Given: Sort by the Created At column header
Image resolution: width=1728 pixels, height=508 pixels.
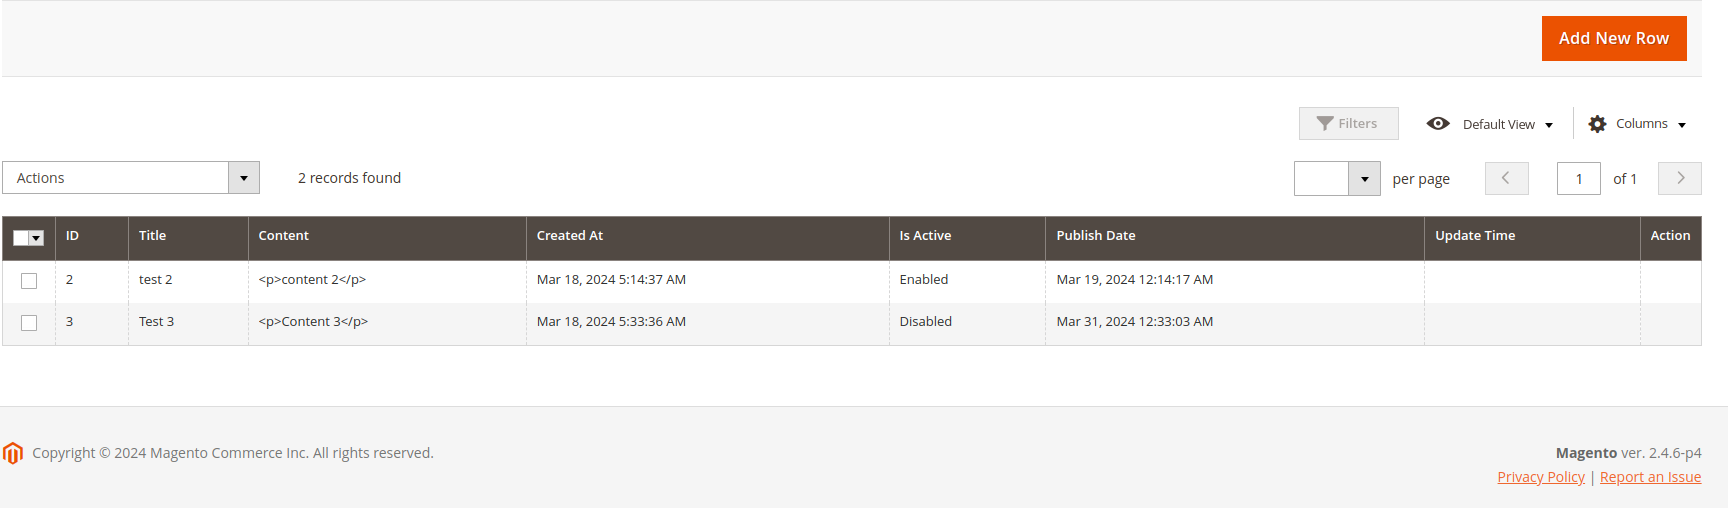Looking at the screenshot, I should [570, 236].
